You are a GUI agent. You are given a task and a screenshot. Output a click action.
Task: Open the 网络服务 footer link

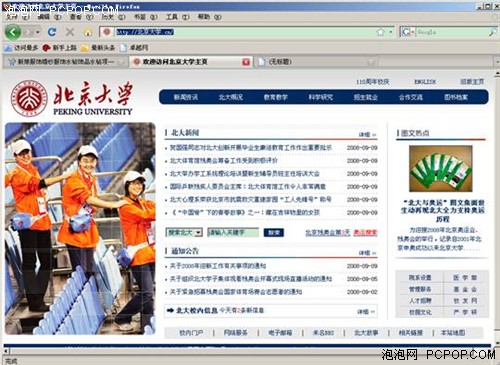pos(235,333)
